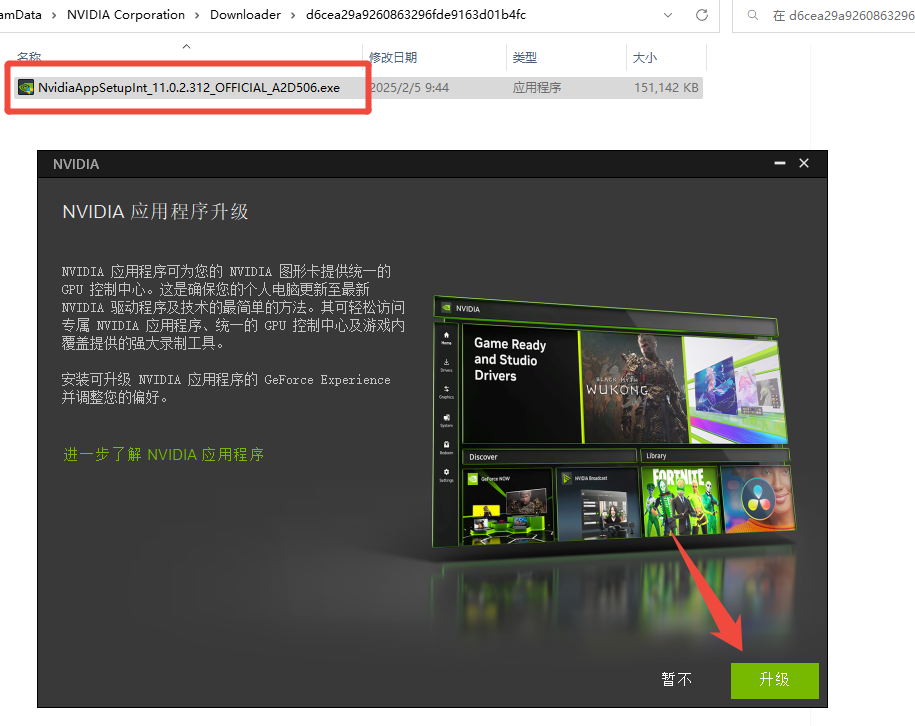This screenshot has height=726, width=915.
Task: Click the 151,142 KB size cell
Action: 666,88
